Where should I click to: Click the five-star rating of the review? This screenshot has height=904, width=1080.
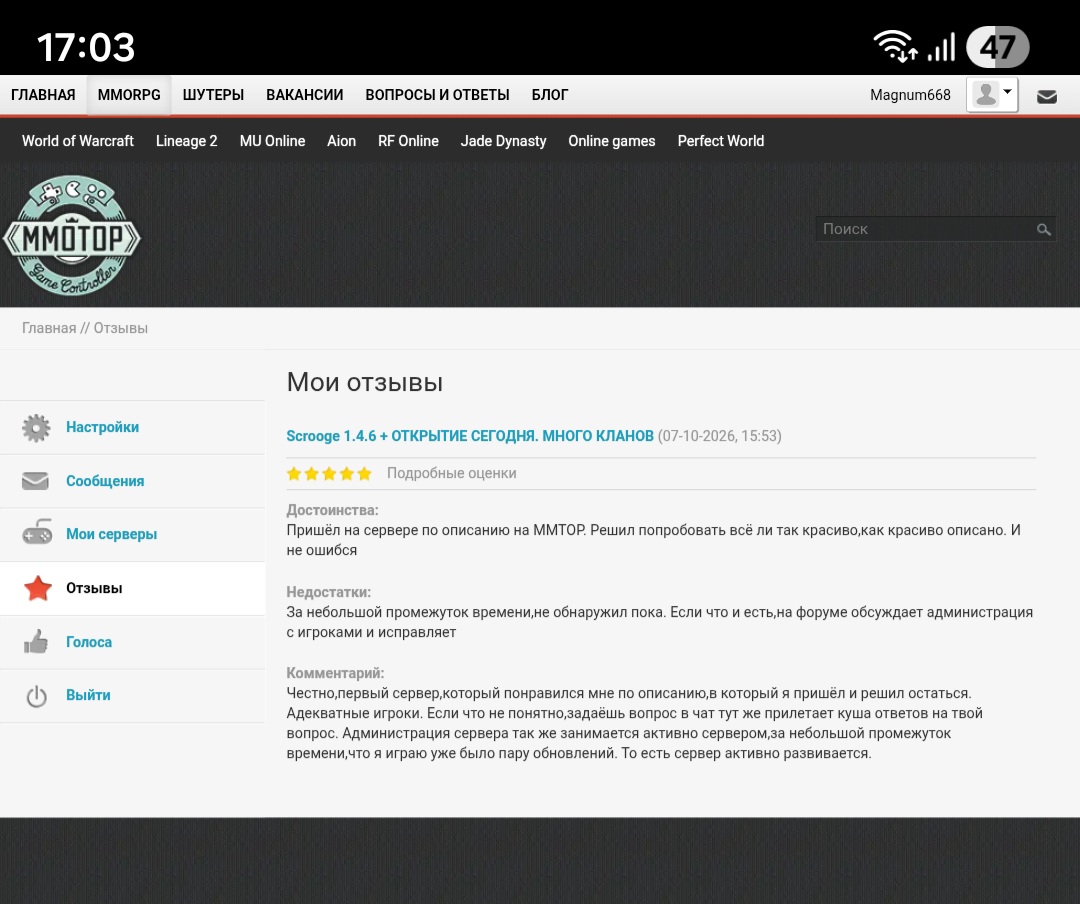[329, 473]
